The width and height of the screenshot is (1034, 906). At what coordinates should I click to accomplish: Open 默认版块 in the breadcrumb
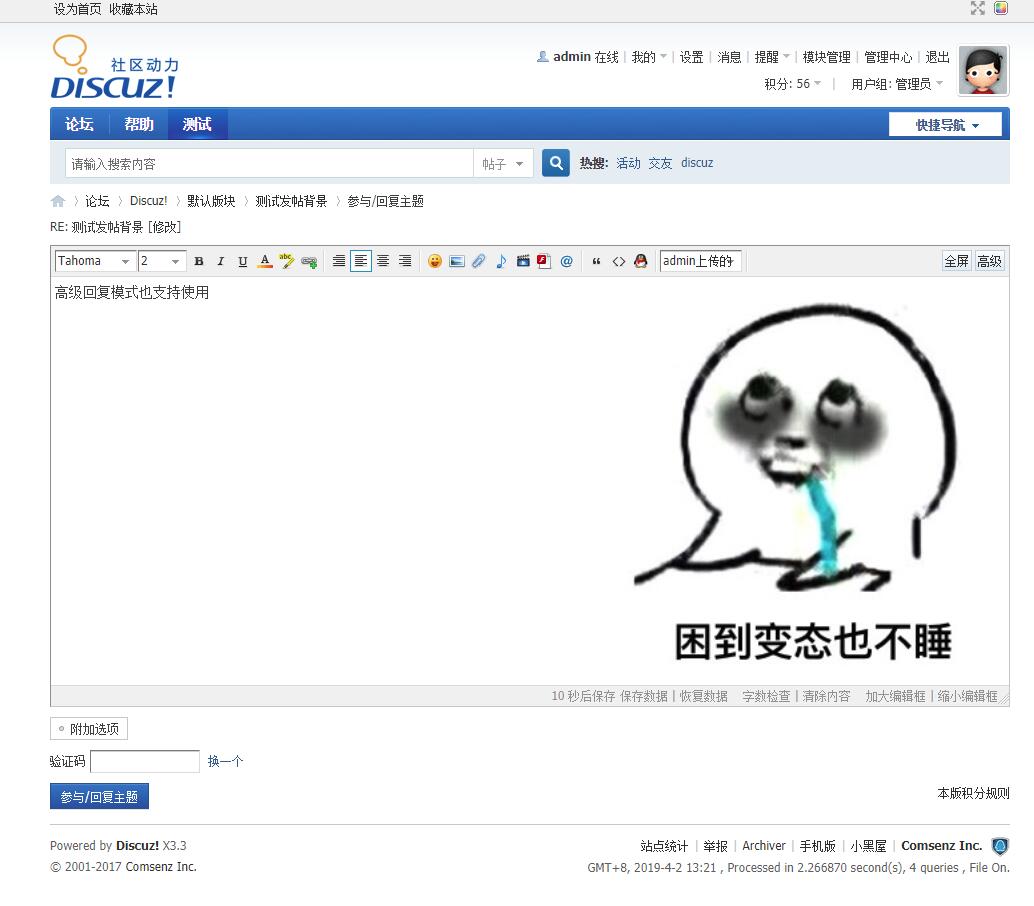211,201
